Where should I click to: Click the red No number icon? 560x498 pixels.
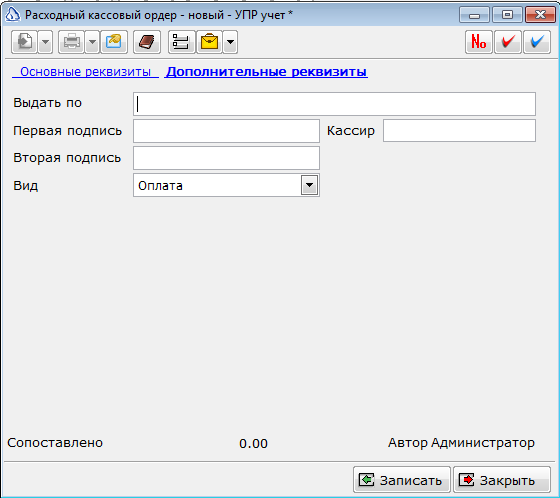tap(479, 42)
